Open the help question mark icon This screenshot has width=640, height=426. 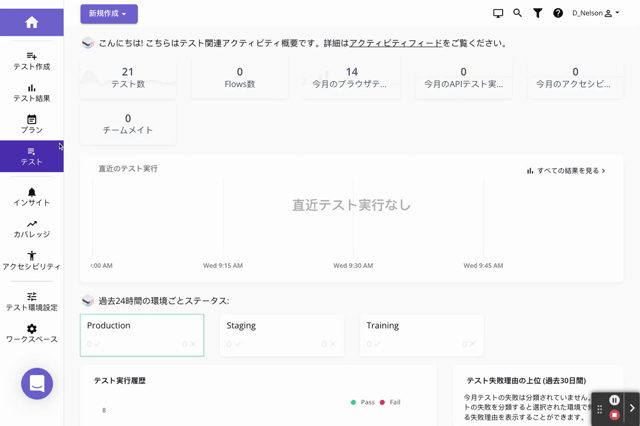pyautogui.click(x=558, y=13)
